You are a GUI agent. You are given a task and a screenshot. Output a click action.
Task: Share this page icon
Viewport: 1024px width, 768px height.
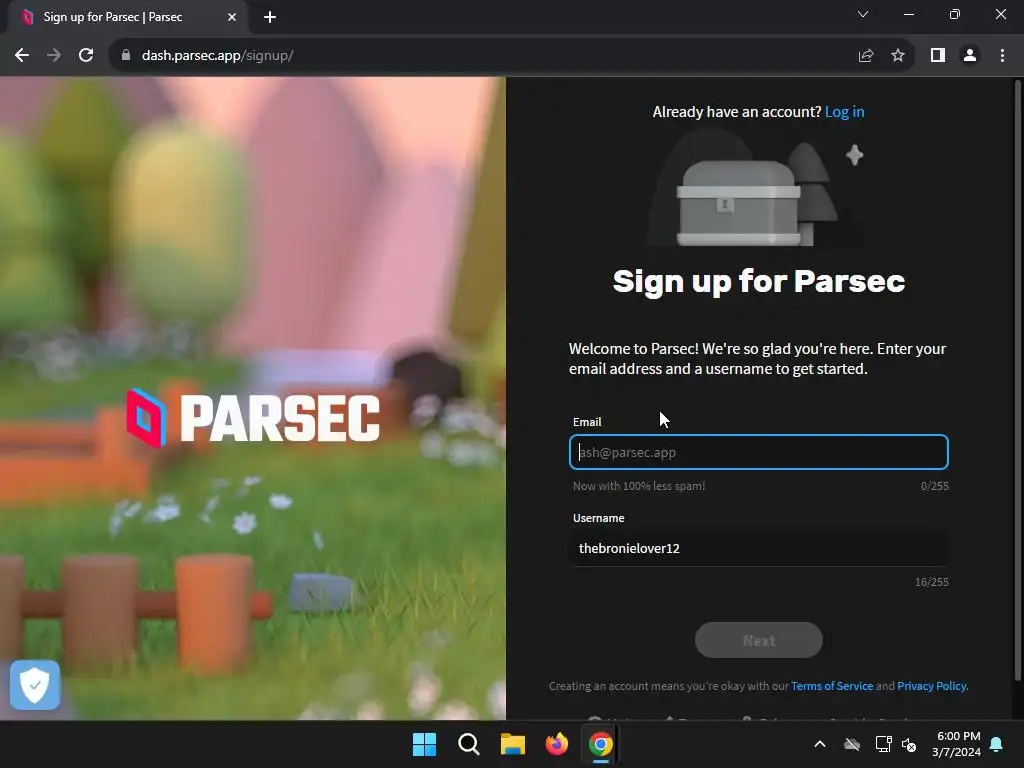click(866, 56)
